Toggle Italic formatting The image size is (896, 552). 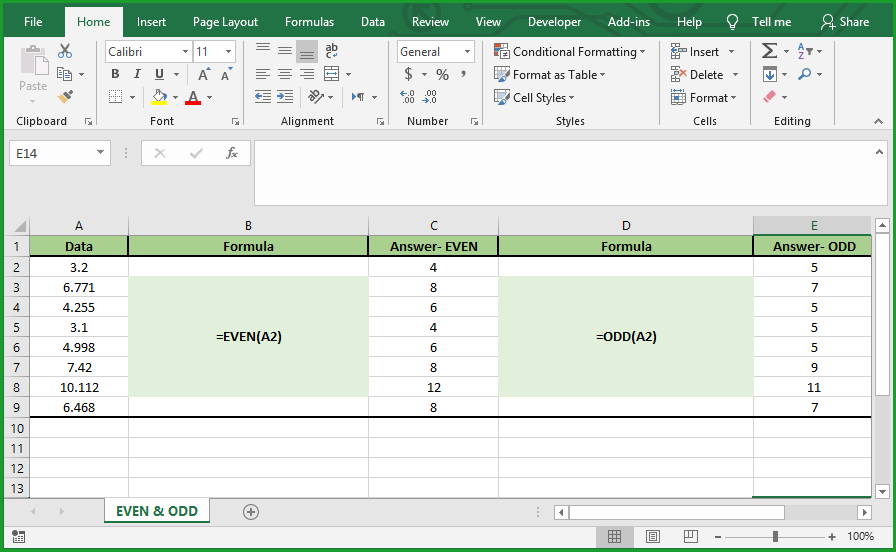(x=137, y=74)
